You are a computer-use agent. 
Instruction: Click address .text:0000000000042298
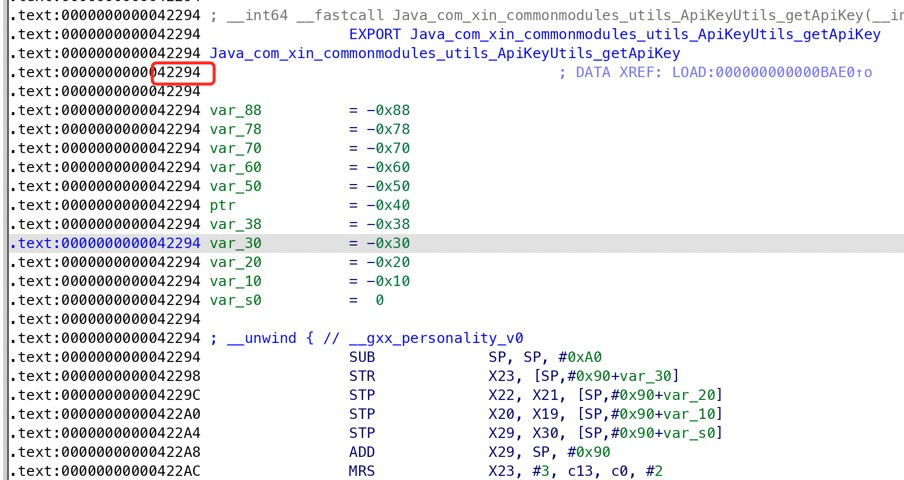pyautogui.click(x=105, y=376)
